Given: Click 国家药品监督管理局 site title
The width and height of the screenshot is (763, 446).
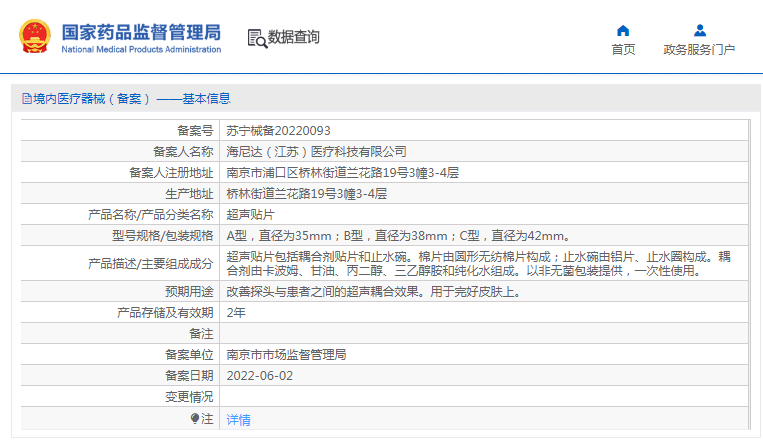Looking at the screenshot, I should pyautogui.click(x=141, y=33).
